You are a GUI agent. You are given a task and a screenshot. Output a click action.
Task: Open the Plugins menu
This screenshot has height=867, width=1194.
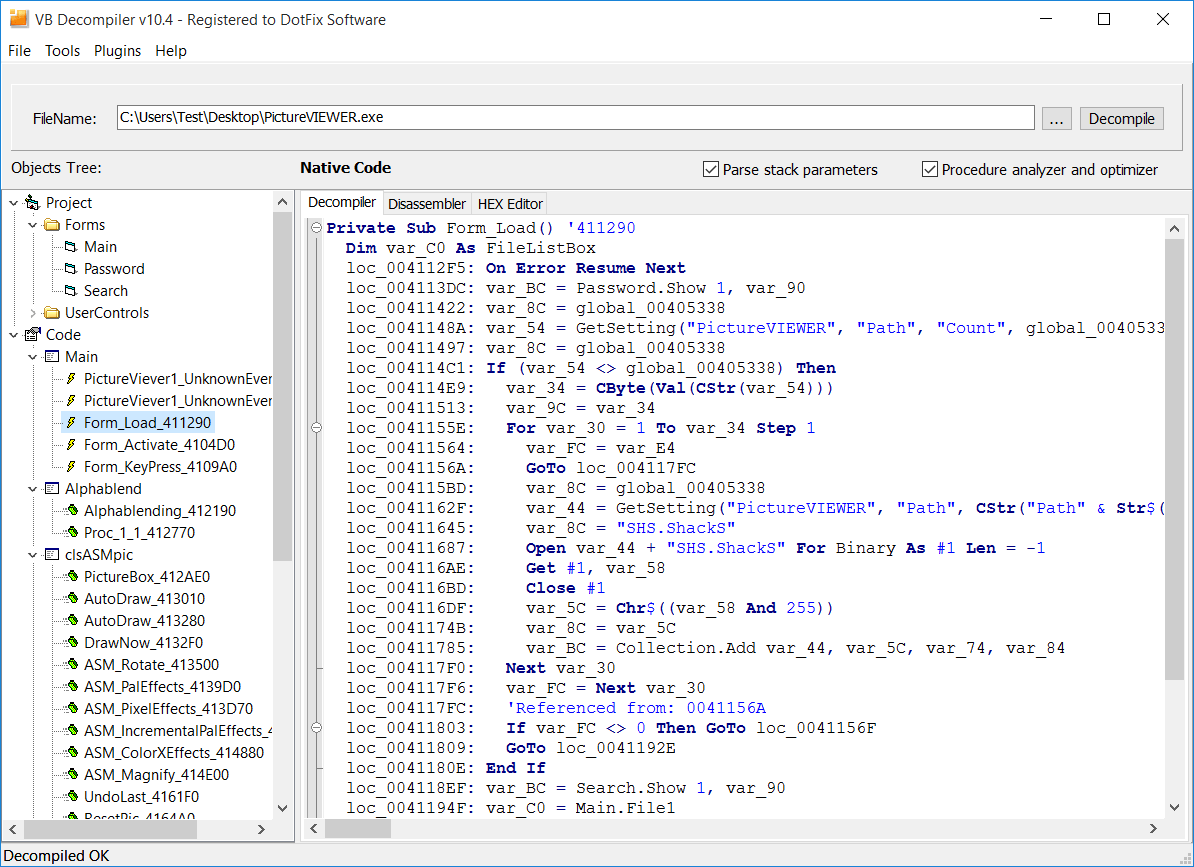pyautogui.click(x=117, y=51)
